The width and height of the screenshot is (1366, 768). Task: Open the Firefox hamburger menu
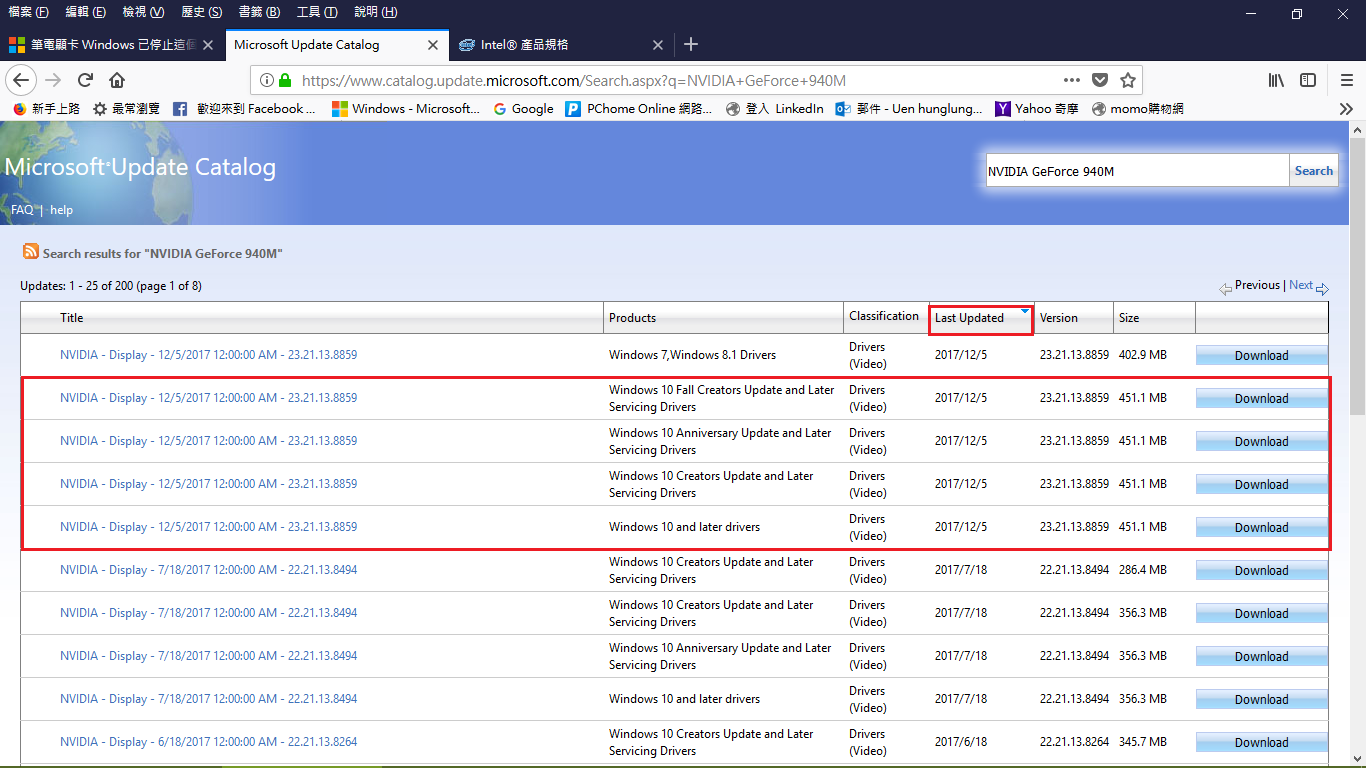pyautogui.click(x=1346, y=80)
